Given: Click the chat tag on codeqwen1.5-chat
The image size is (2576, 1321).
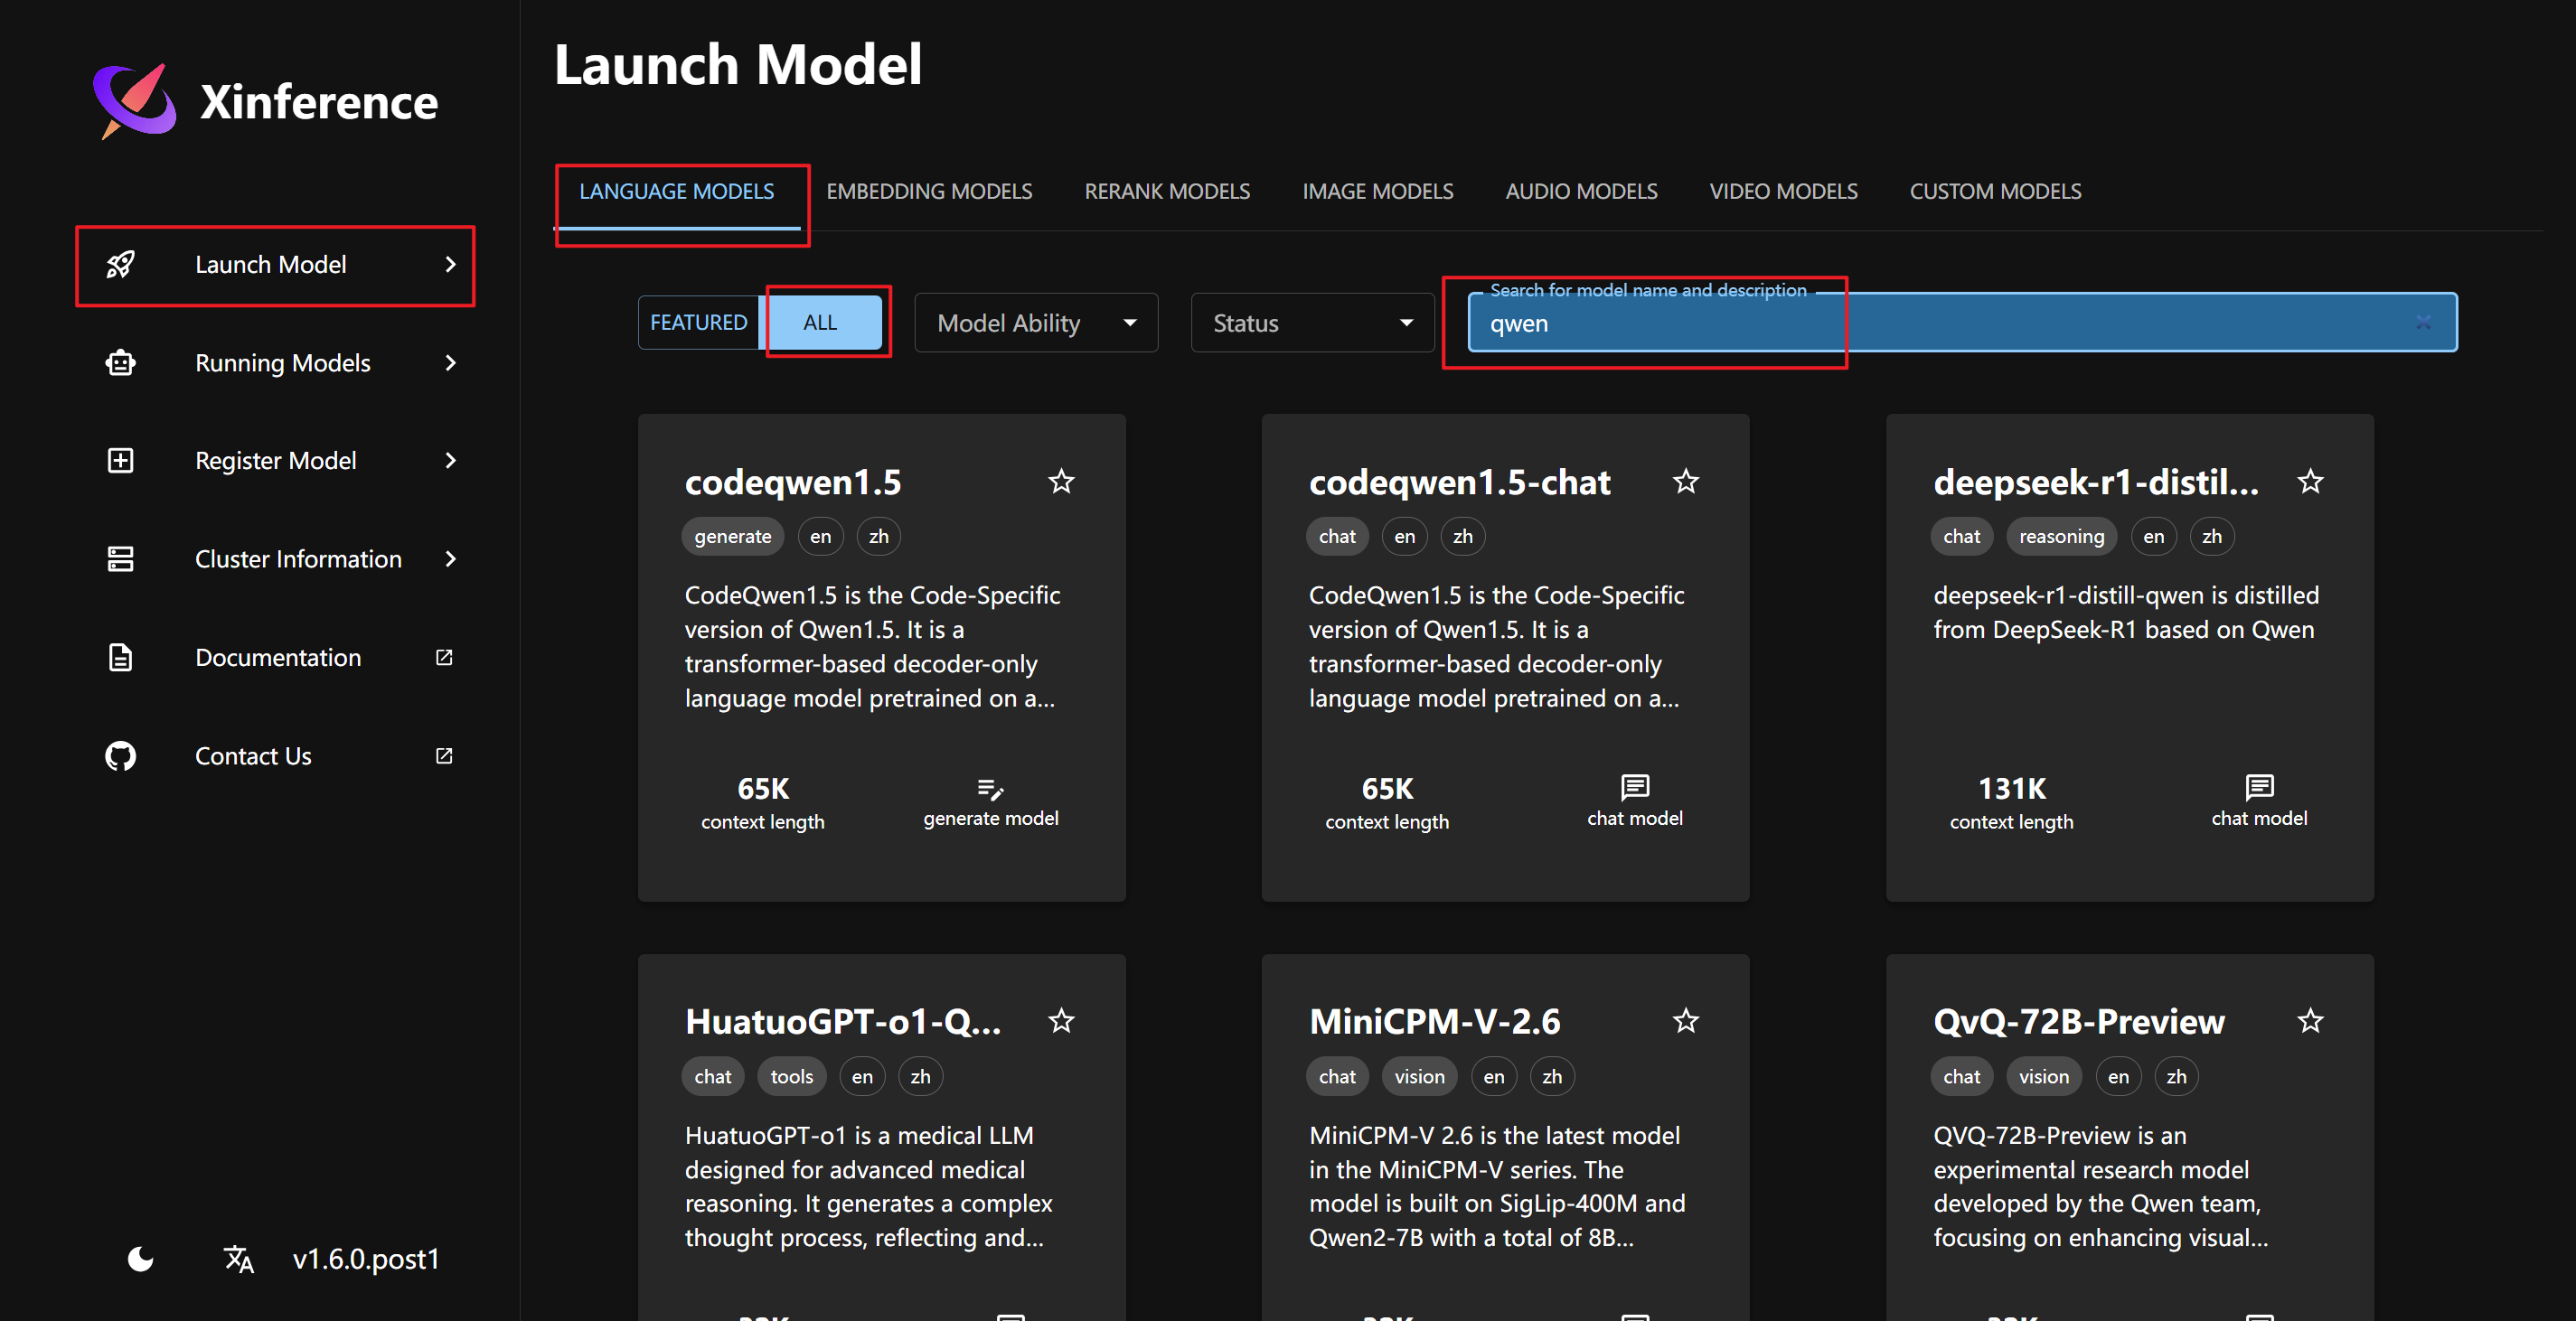Looking at the screenshot, I should (1337, 536).
